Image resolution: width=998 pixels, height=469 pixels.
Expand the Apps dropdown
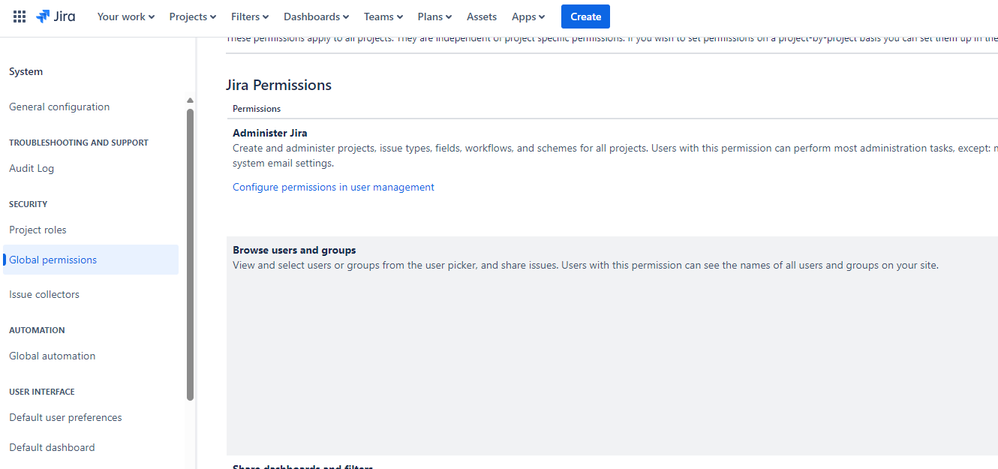528,17
